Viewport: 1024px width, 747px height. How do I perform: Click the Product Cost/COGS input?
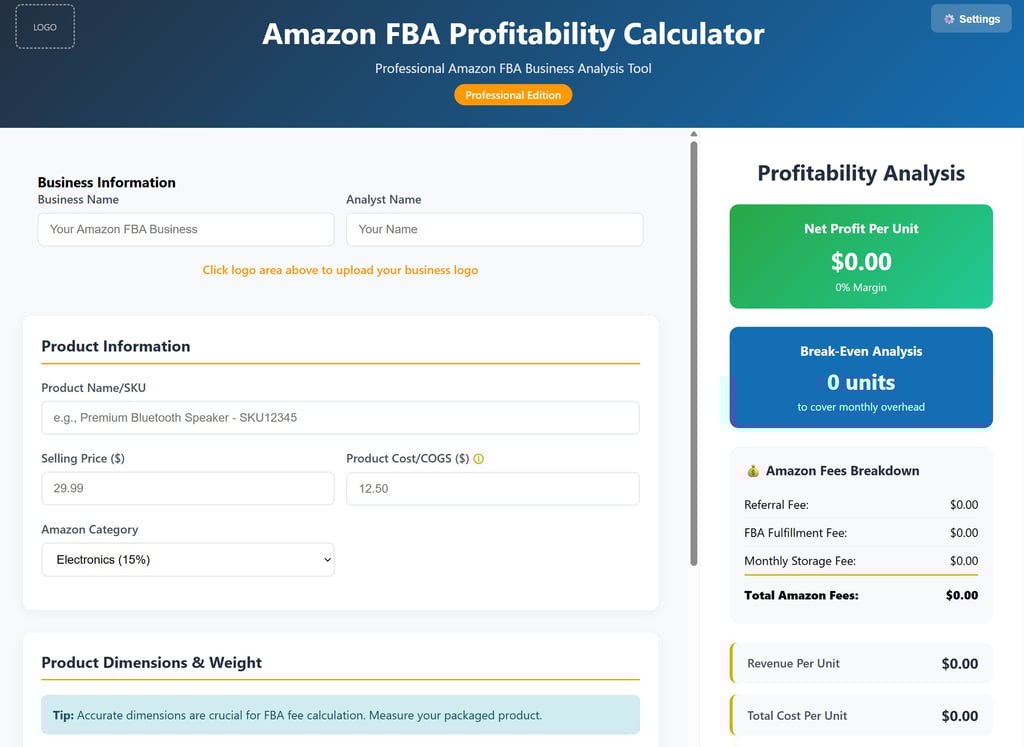[x=492, y=489]
